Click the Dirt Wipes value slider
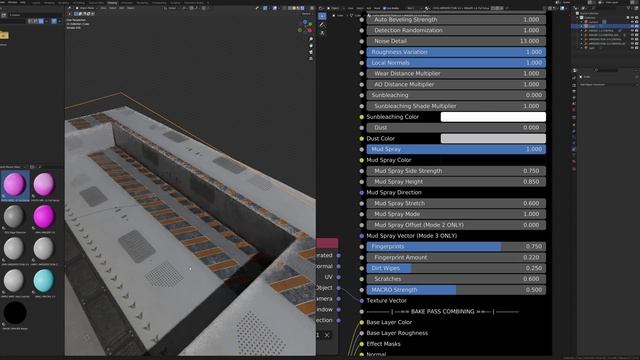This screenshot has width=640, height=360. click(456, 268)
